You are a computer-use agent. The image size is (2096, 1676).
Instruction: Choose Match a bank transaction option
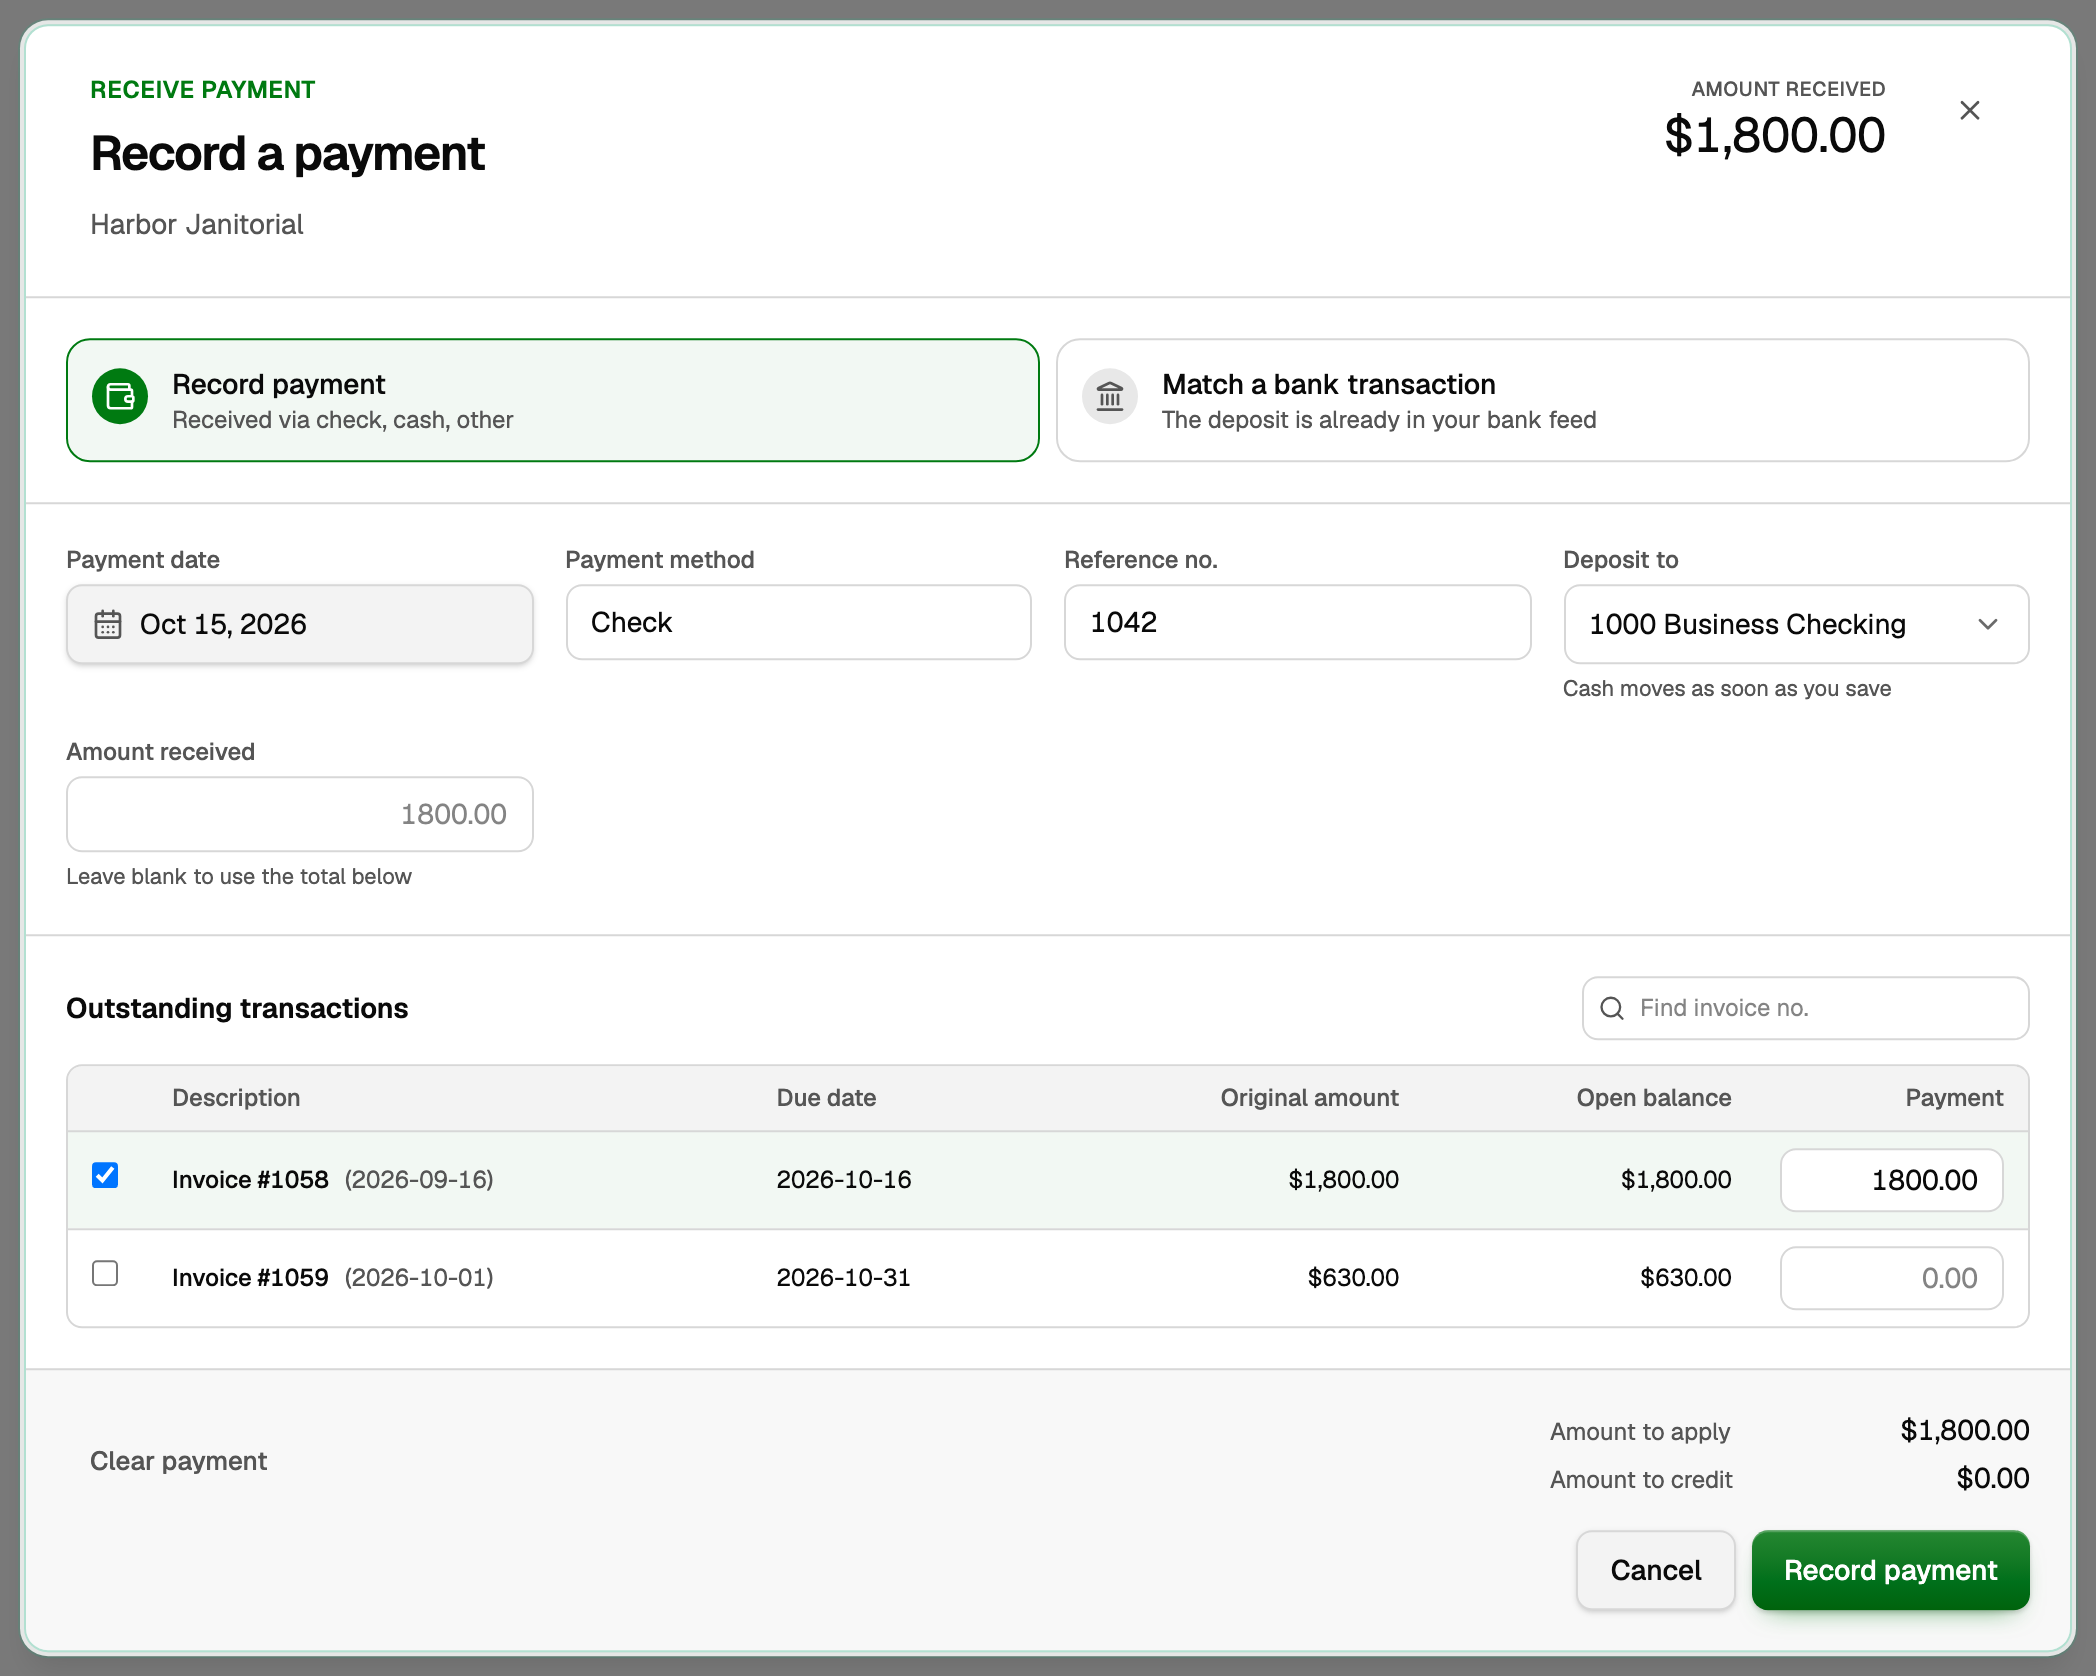[x=1543, y=400]
